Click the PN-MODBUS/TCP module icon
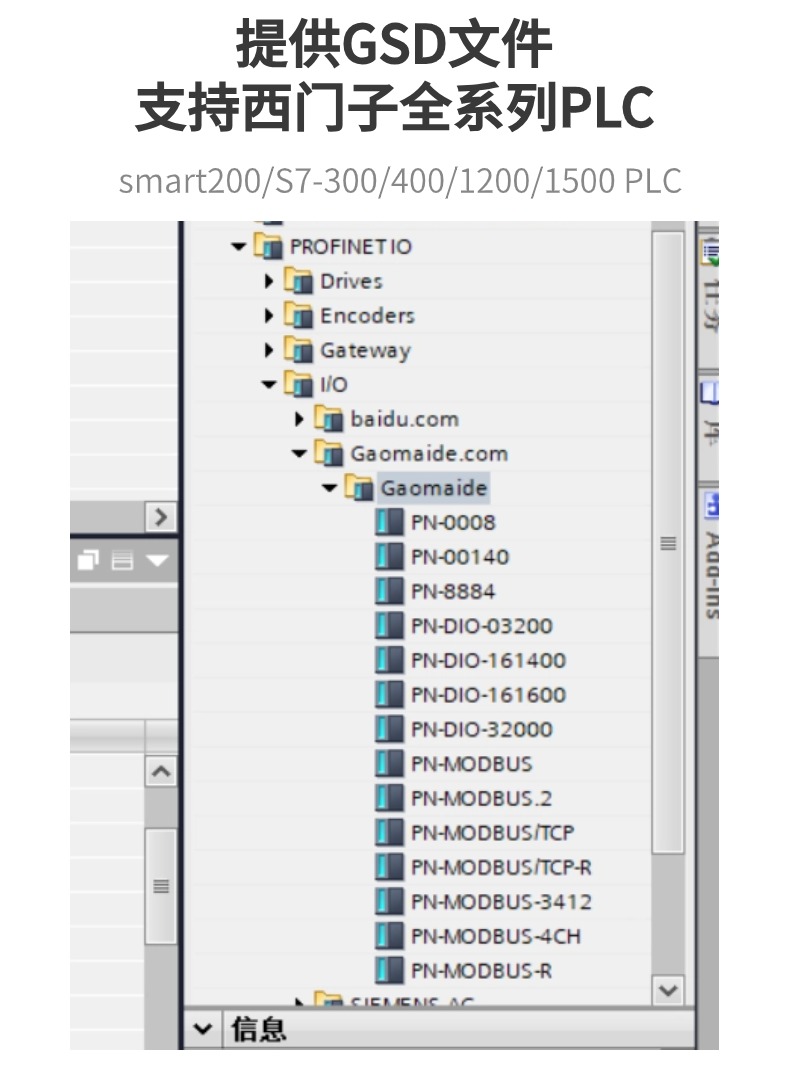Image resolution: width=790 pixels, height=1086 pixels. pyautogui.click(x=389, y=833)
